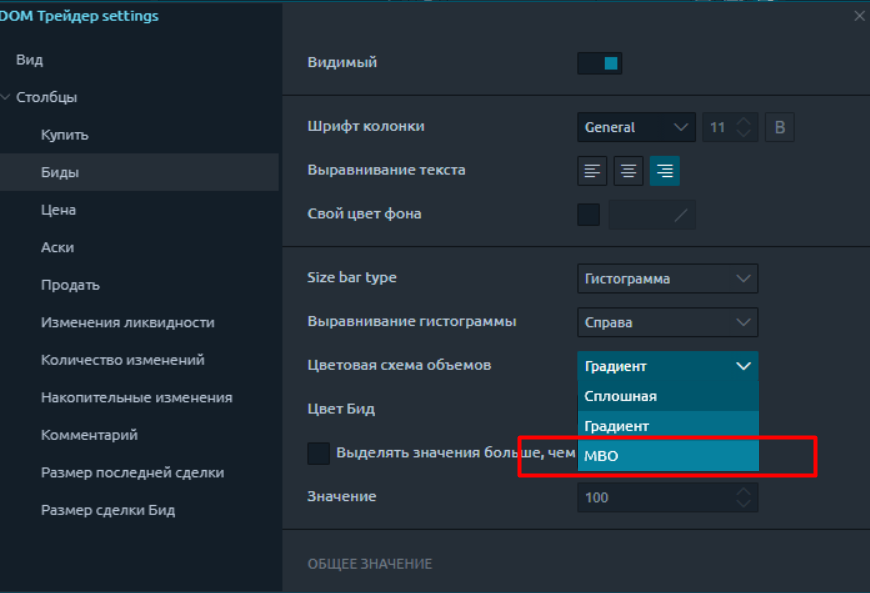Choose MBO from the color scheme list
Viewport: 870px width, 593px height.
click(668, 456)
